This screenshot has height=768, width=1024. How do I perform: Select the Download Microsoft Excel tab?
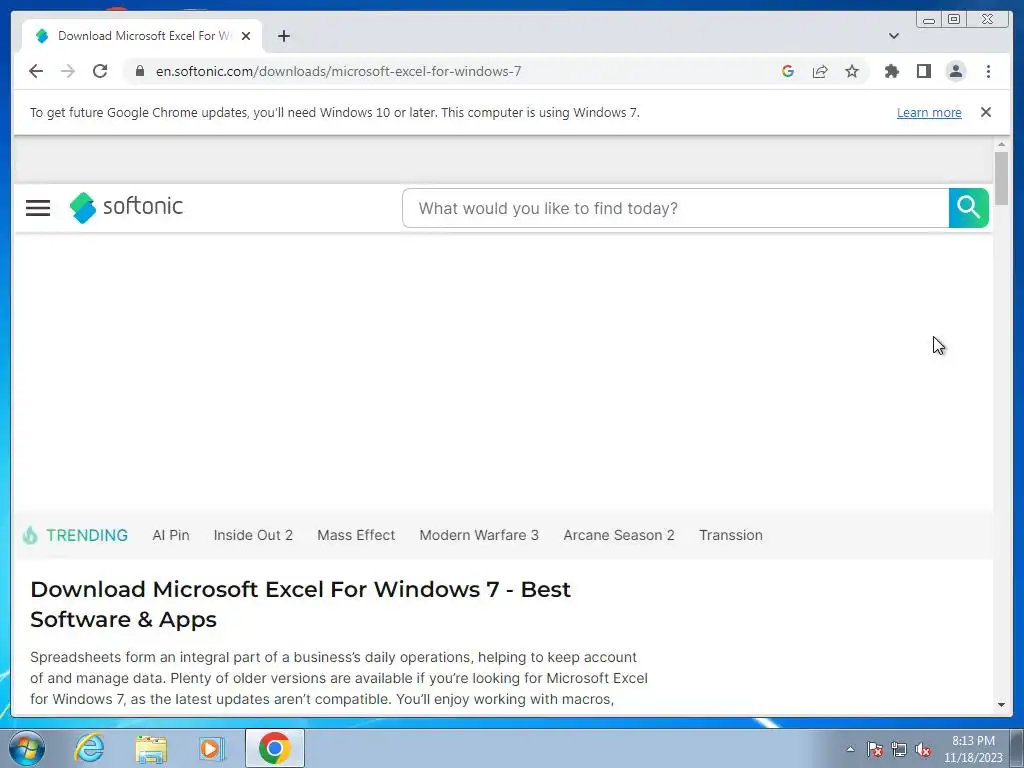click(x=142, y=36)
